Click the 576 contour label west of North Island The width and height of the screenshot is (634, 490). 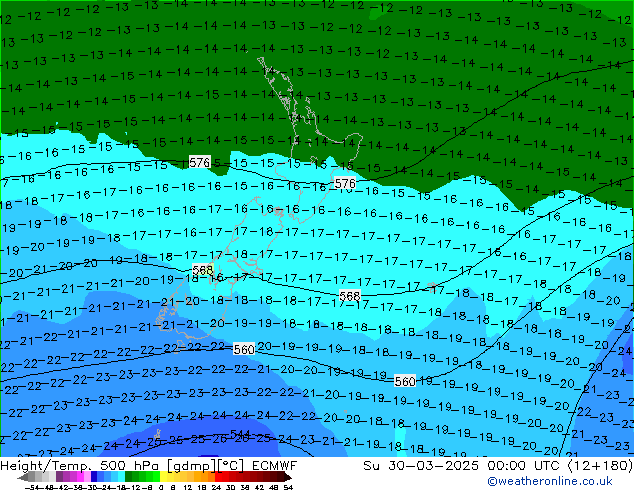pos(199,162)
